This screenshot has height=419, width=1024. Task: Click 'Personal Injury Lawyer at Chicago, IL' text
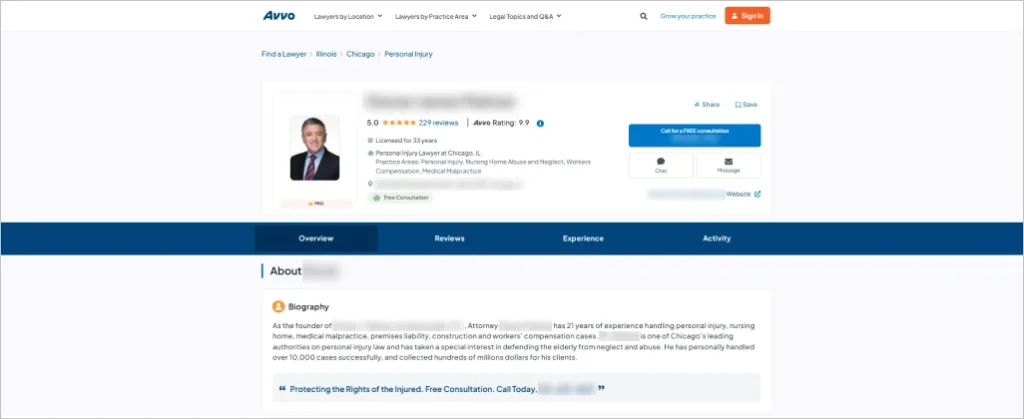coord(428,153)
